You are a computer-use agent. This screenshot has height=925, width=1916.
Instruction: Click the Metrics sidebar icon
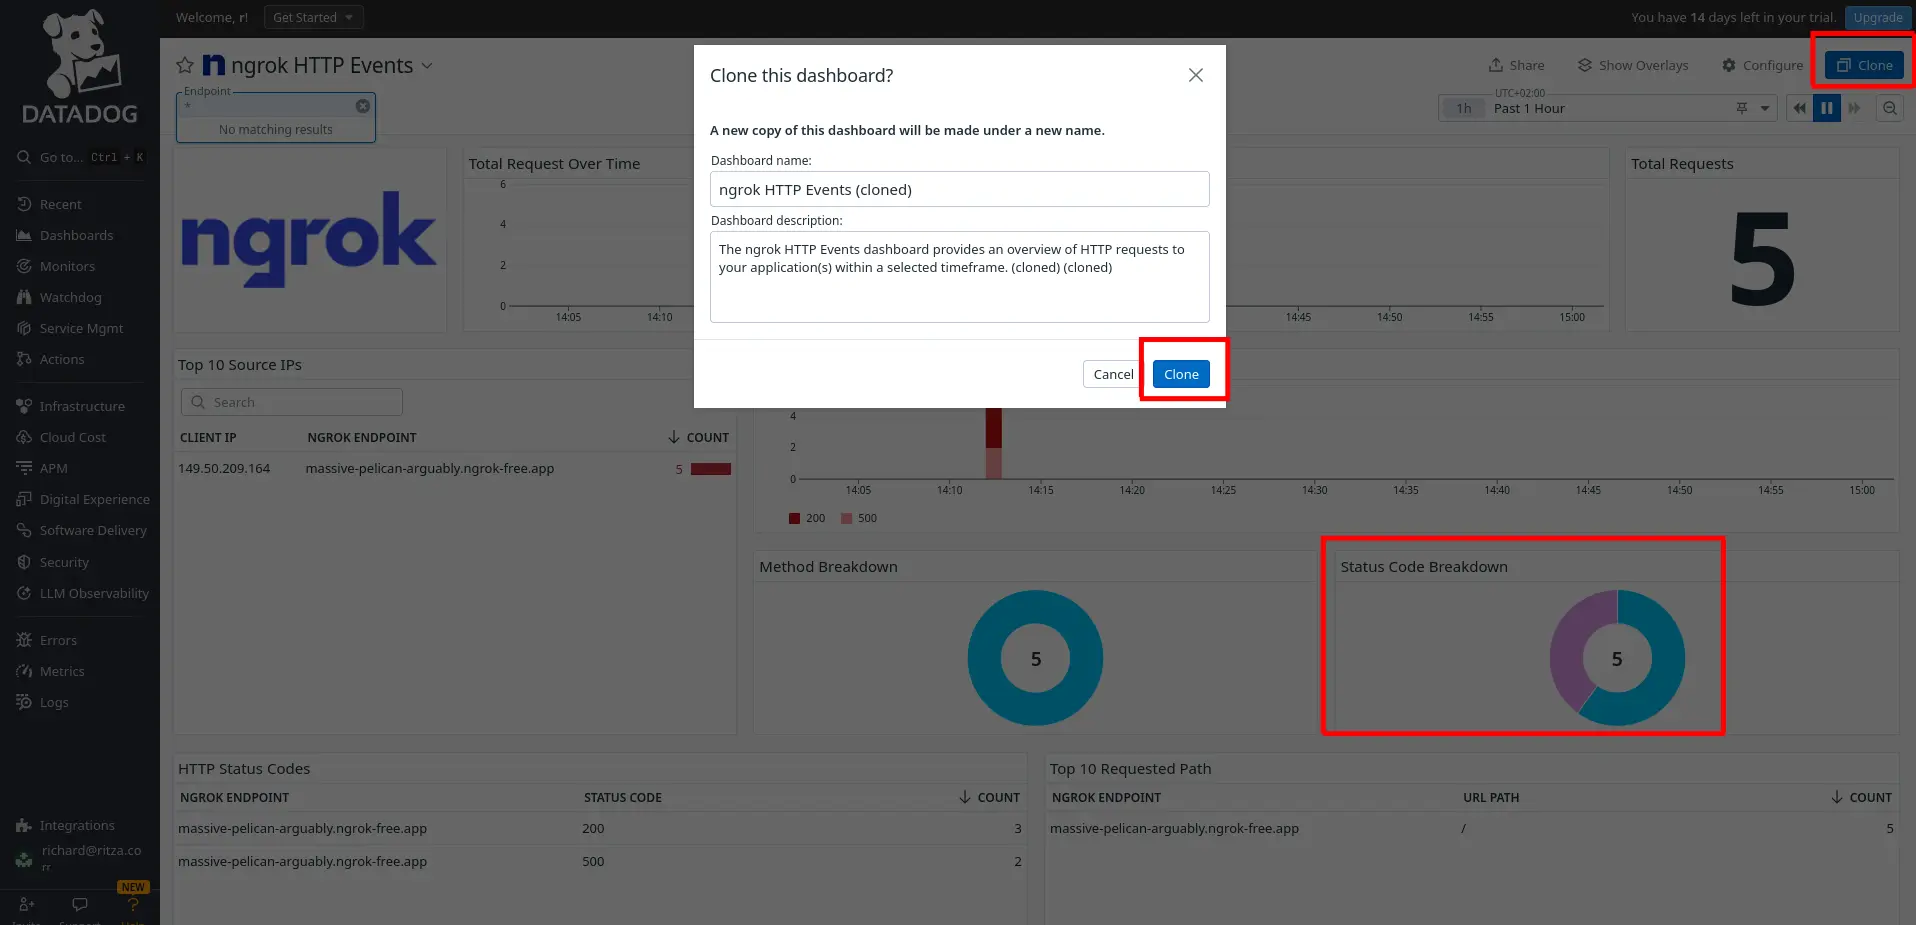tap(24, 671)
